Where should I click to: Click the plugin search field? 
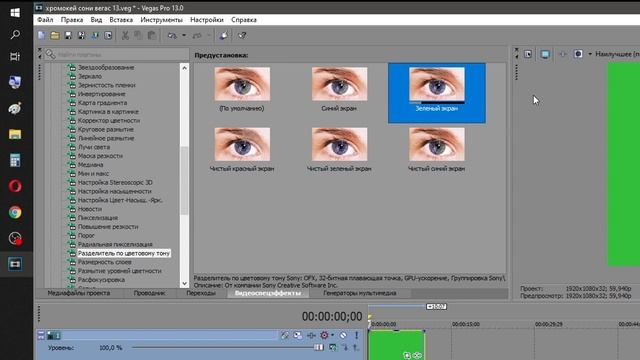(x=116, y=54)
